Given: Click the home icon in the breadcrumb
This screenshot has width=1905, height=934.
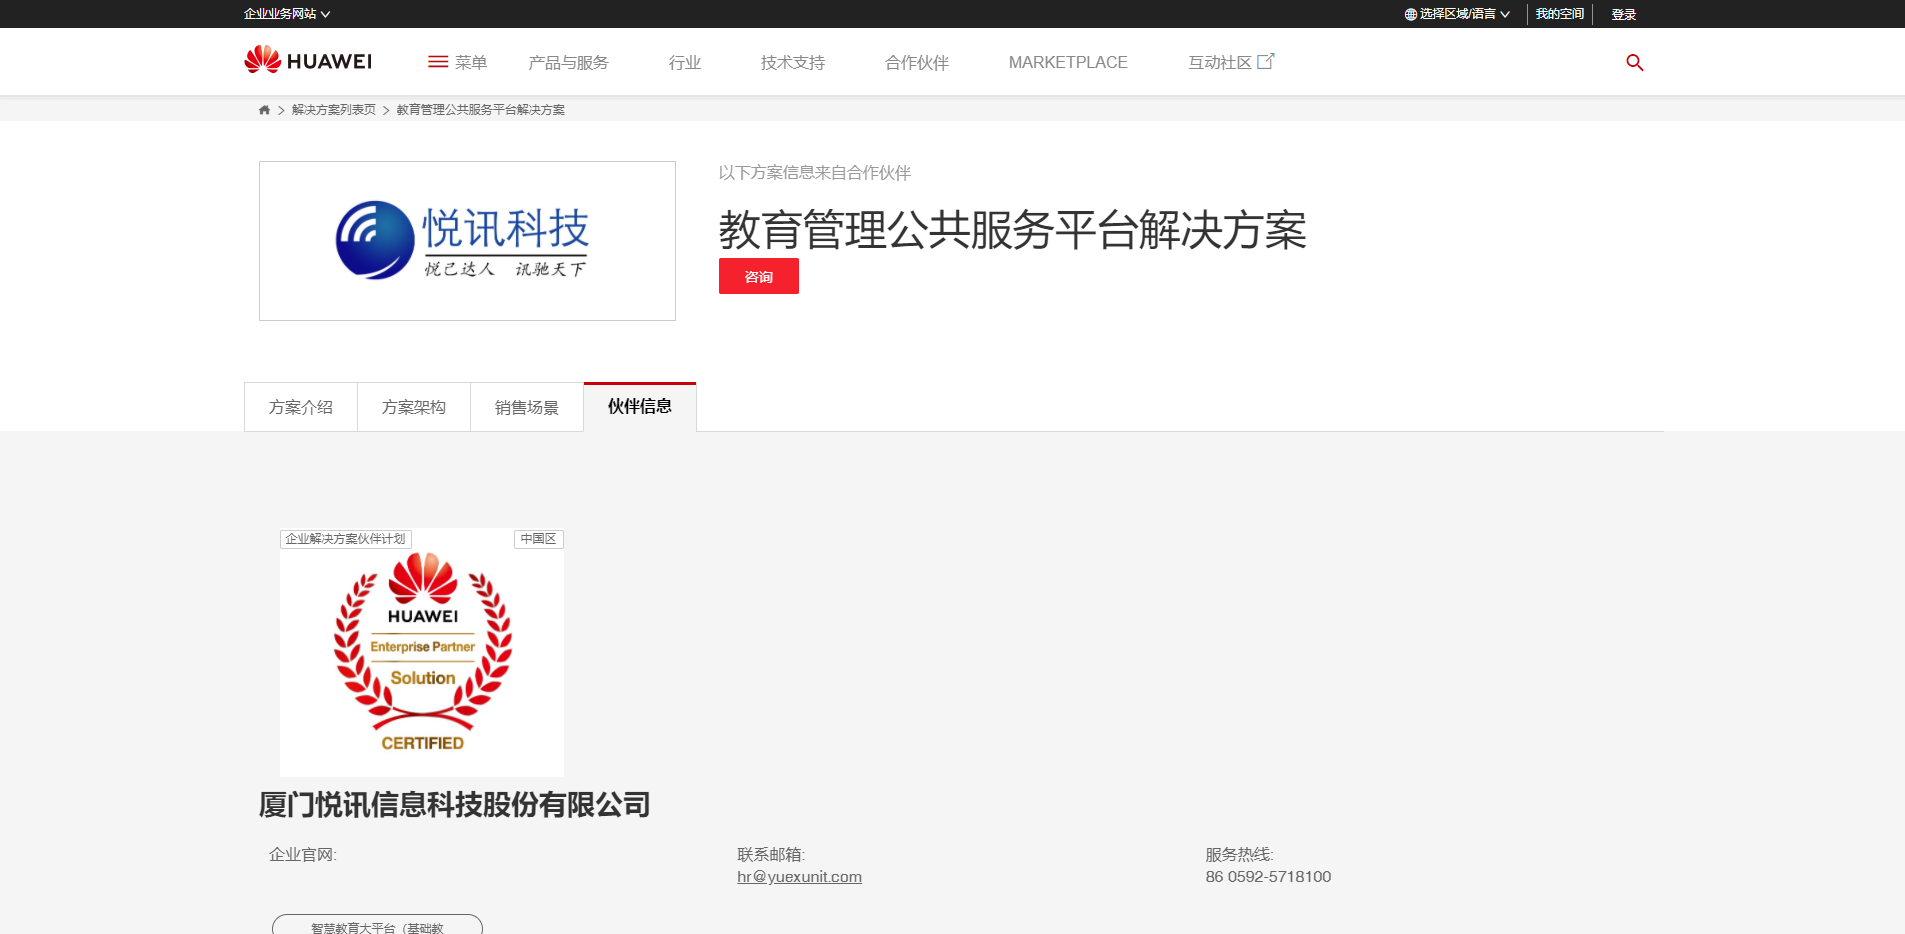Looking at the screenshot, I should coord(264,110).
